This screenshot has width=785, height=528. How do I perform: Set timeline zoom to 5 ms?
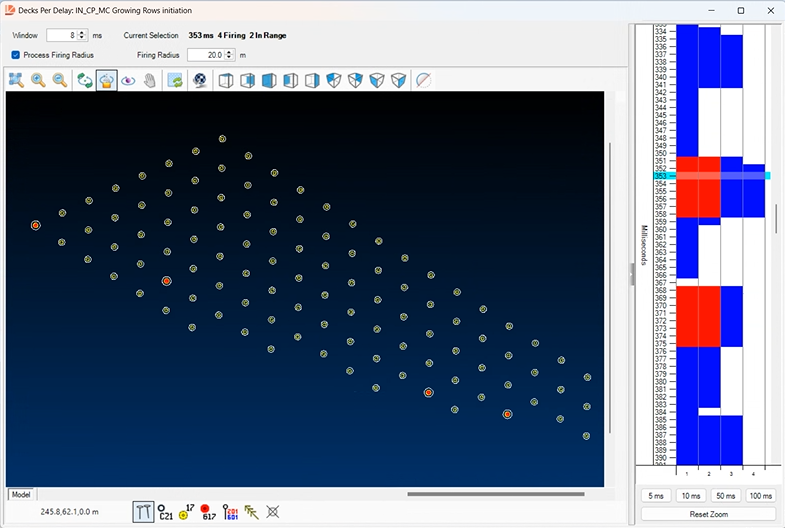tap(656, 496)
